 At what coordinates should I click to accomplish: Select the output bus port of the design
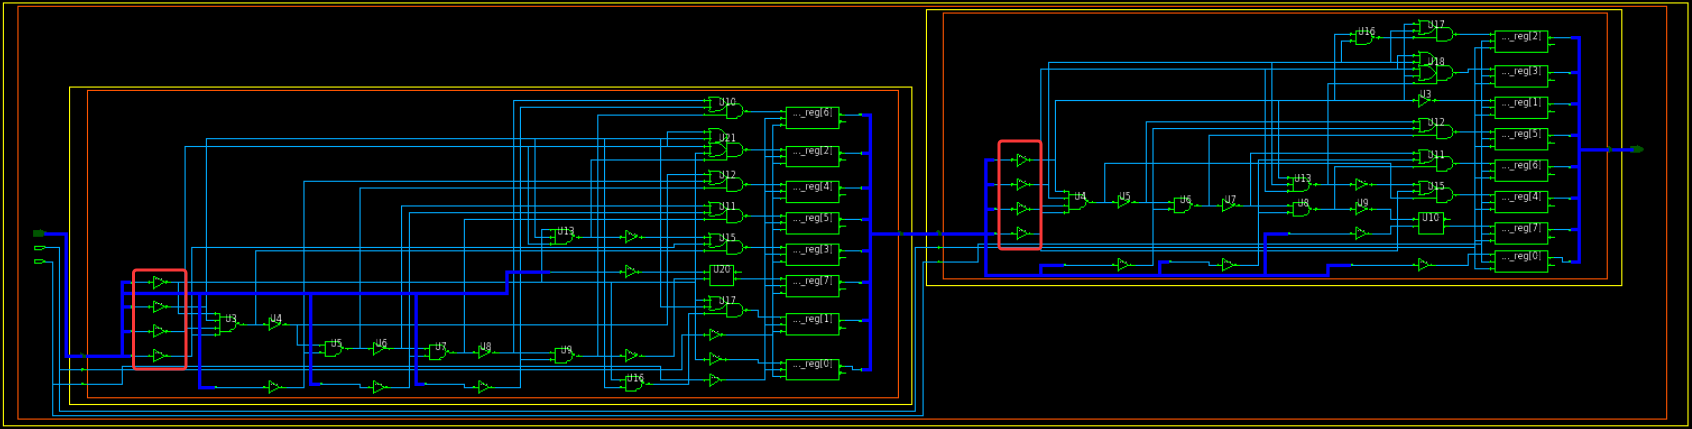point(1636,149)
